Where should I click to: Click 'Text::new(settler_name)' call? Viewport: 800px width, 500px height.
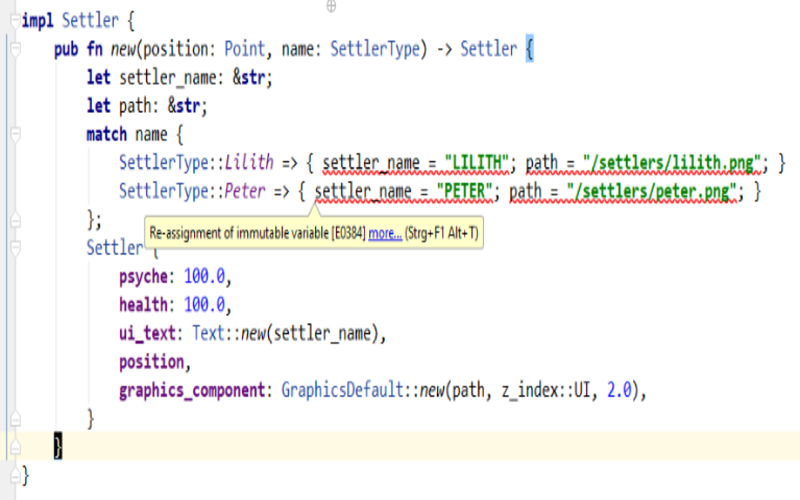click(x=286, y=334)
